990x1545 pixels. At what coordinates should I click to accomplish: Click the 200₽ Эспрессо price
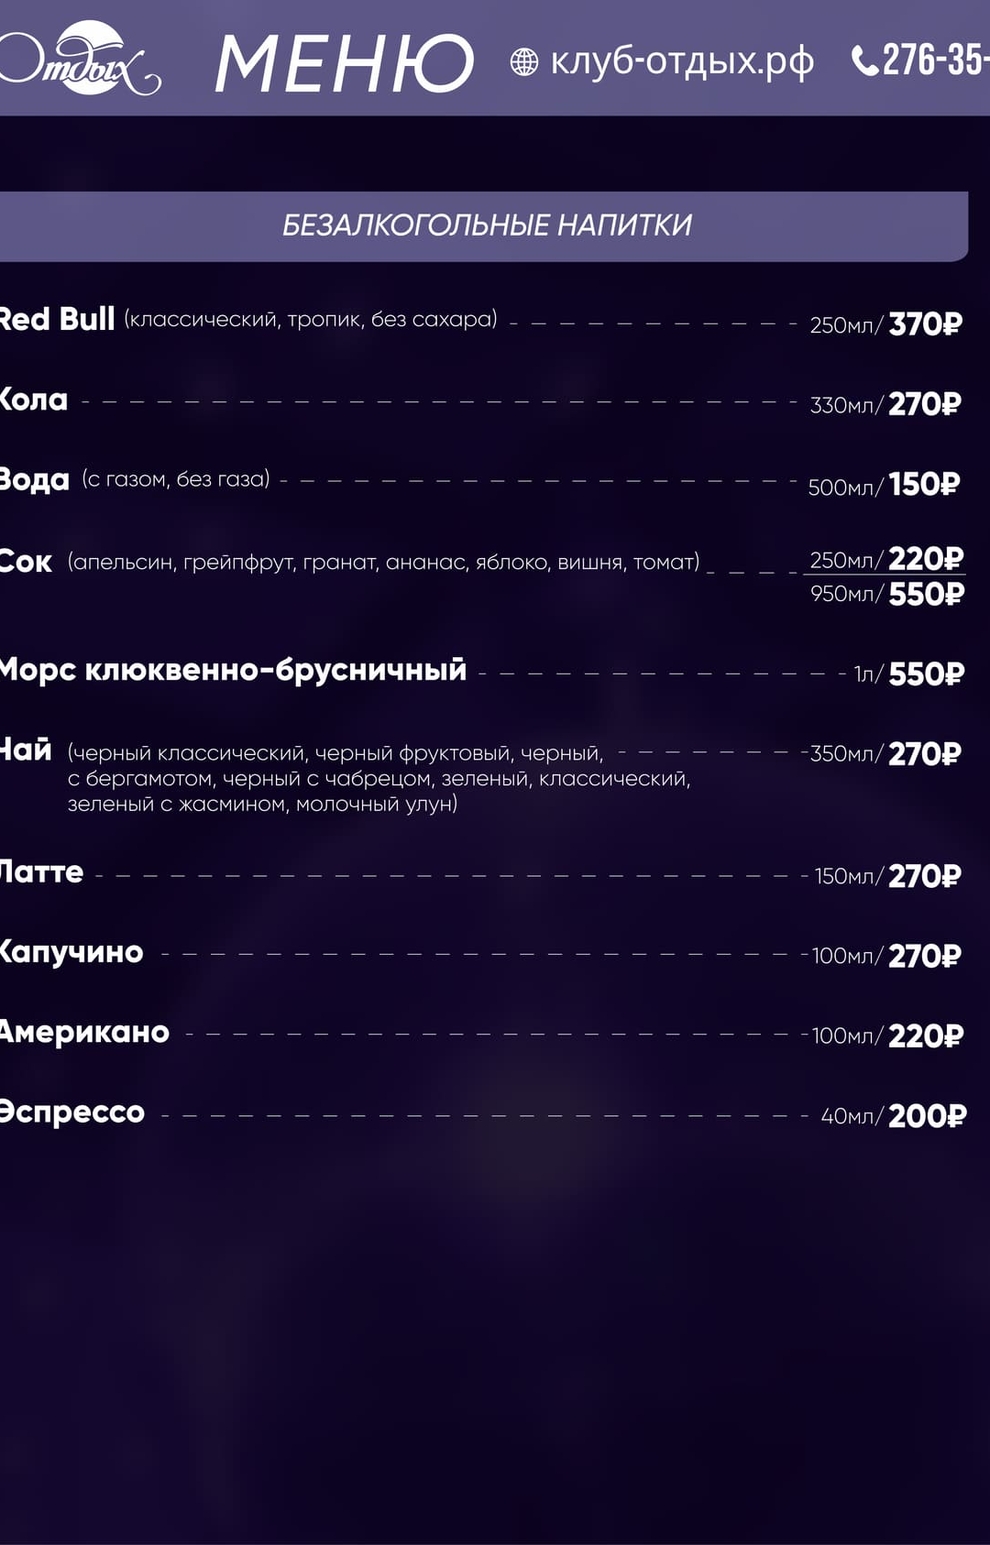[x=927, y=1116]
